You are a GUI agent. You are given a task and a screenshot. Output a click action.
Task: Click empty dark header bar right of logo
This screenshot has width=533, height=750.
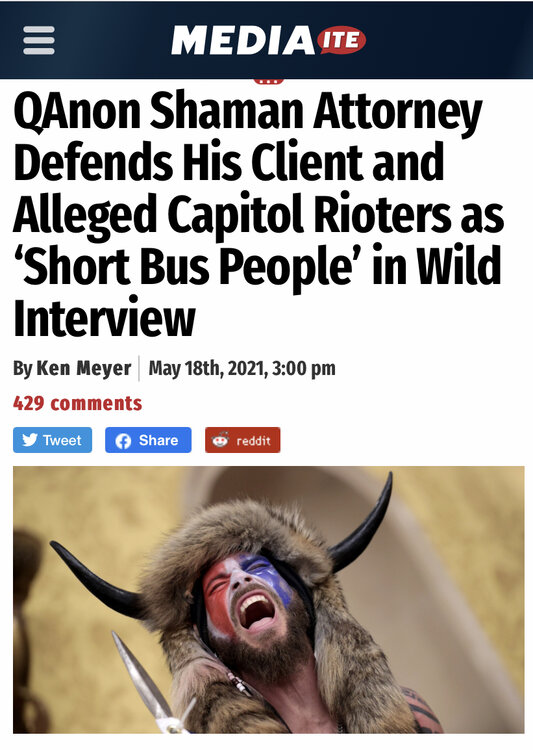point(450,40)
